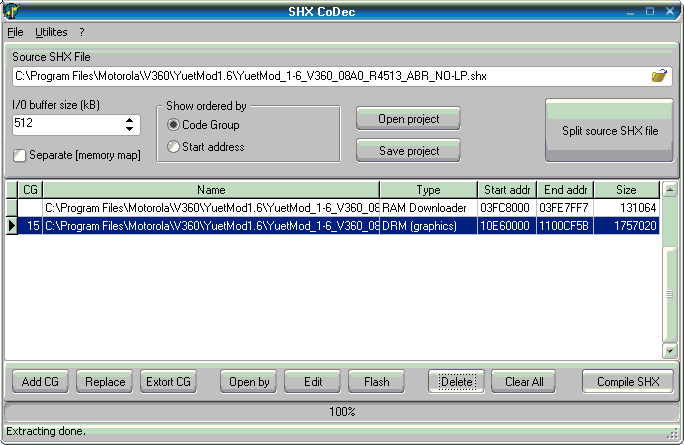Click the Flash button
This screenshot has width=684, height=445.
pyautogui.click(x=376, y=381)
